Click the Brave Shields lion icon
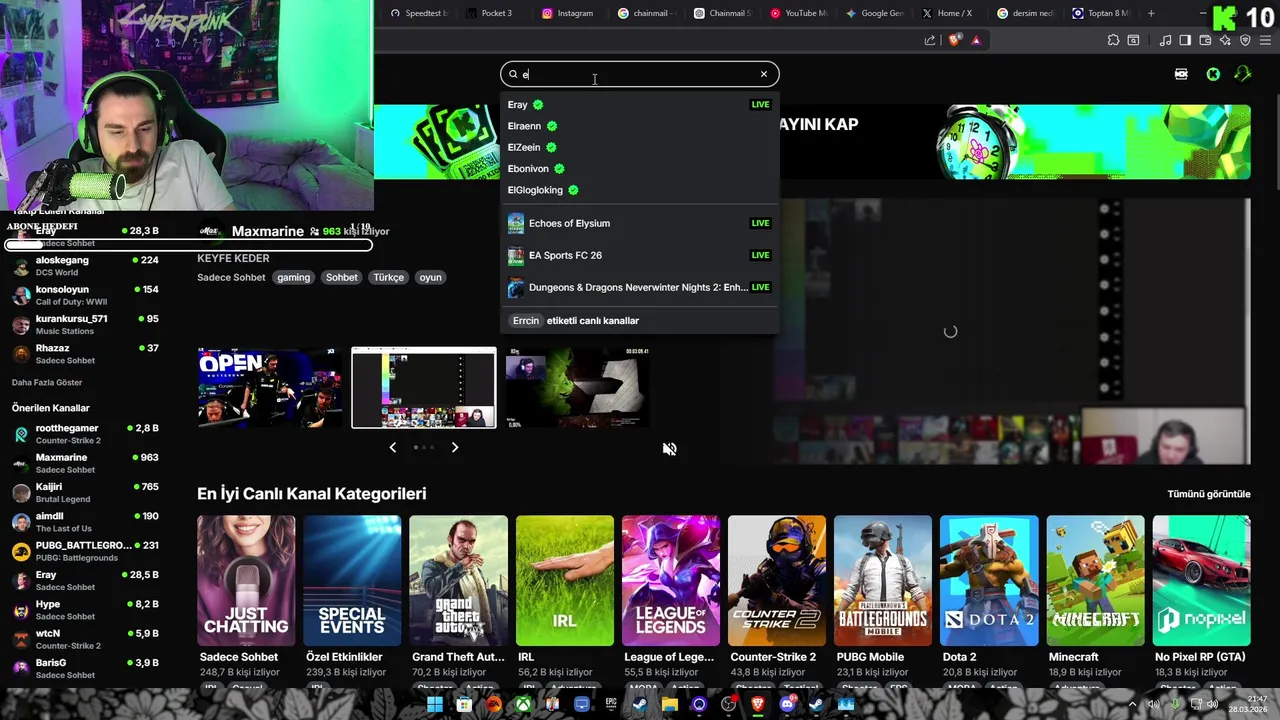This screenshot has width=1280, height=720. click(955, 40)
